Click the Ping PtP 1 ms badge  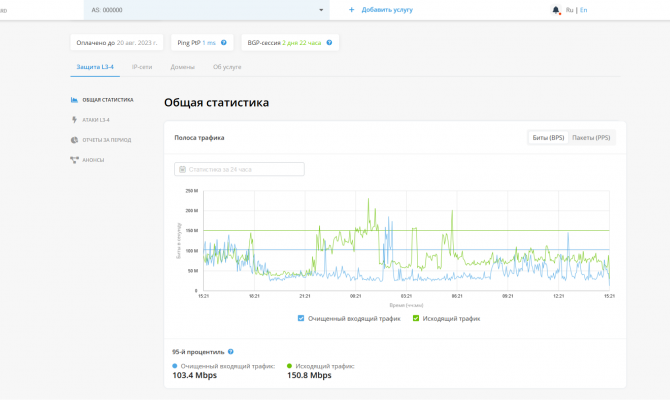202,43
